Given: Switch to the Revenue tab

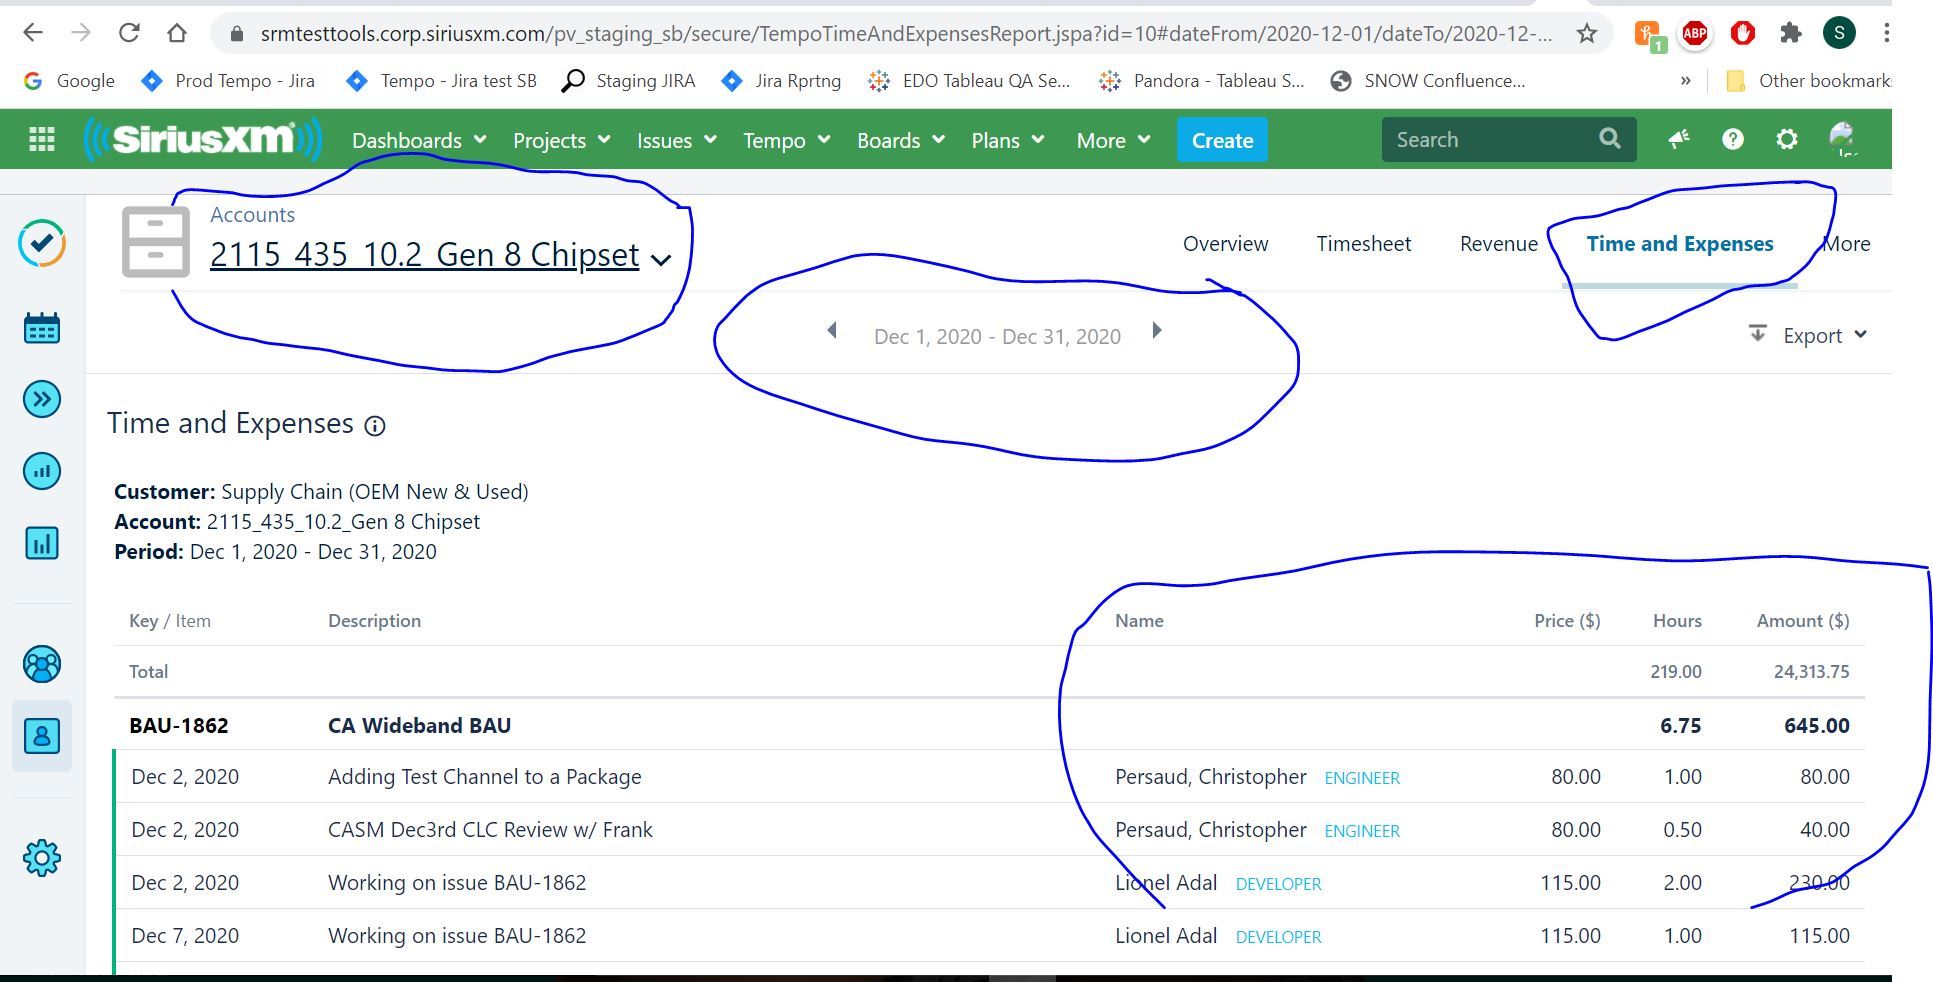Looking at the screenshot, I should 1498,244.
